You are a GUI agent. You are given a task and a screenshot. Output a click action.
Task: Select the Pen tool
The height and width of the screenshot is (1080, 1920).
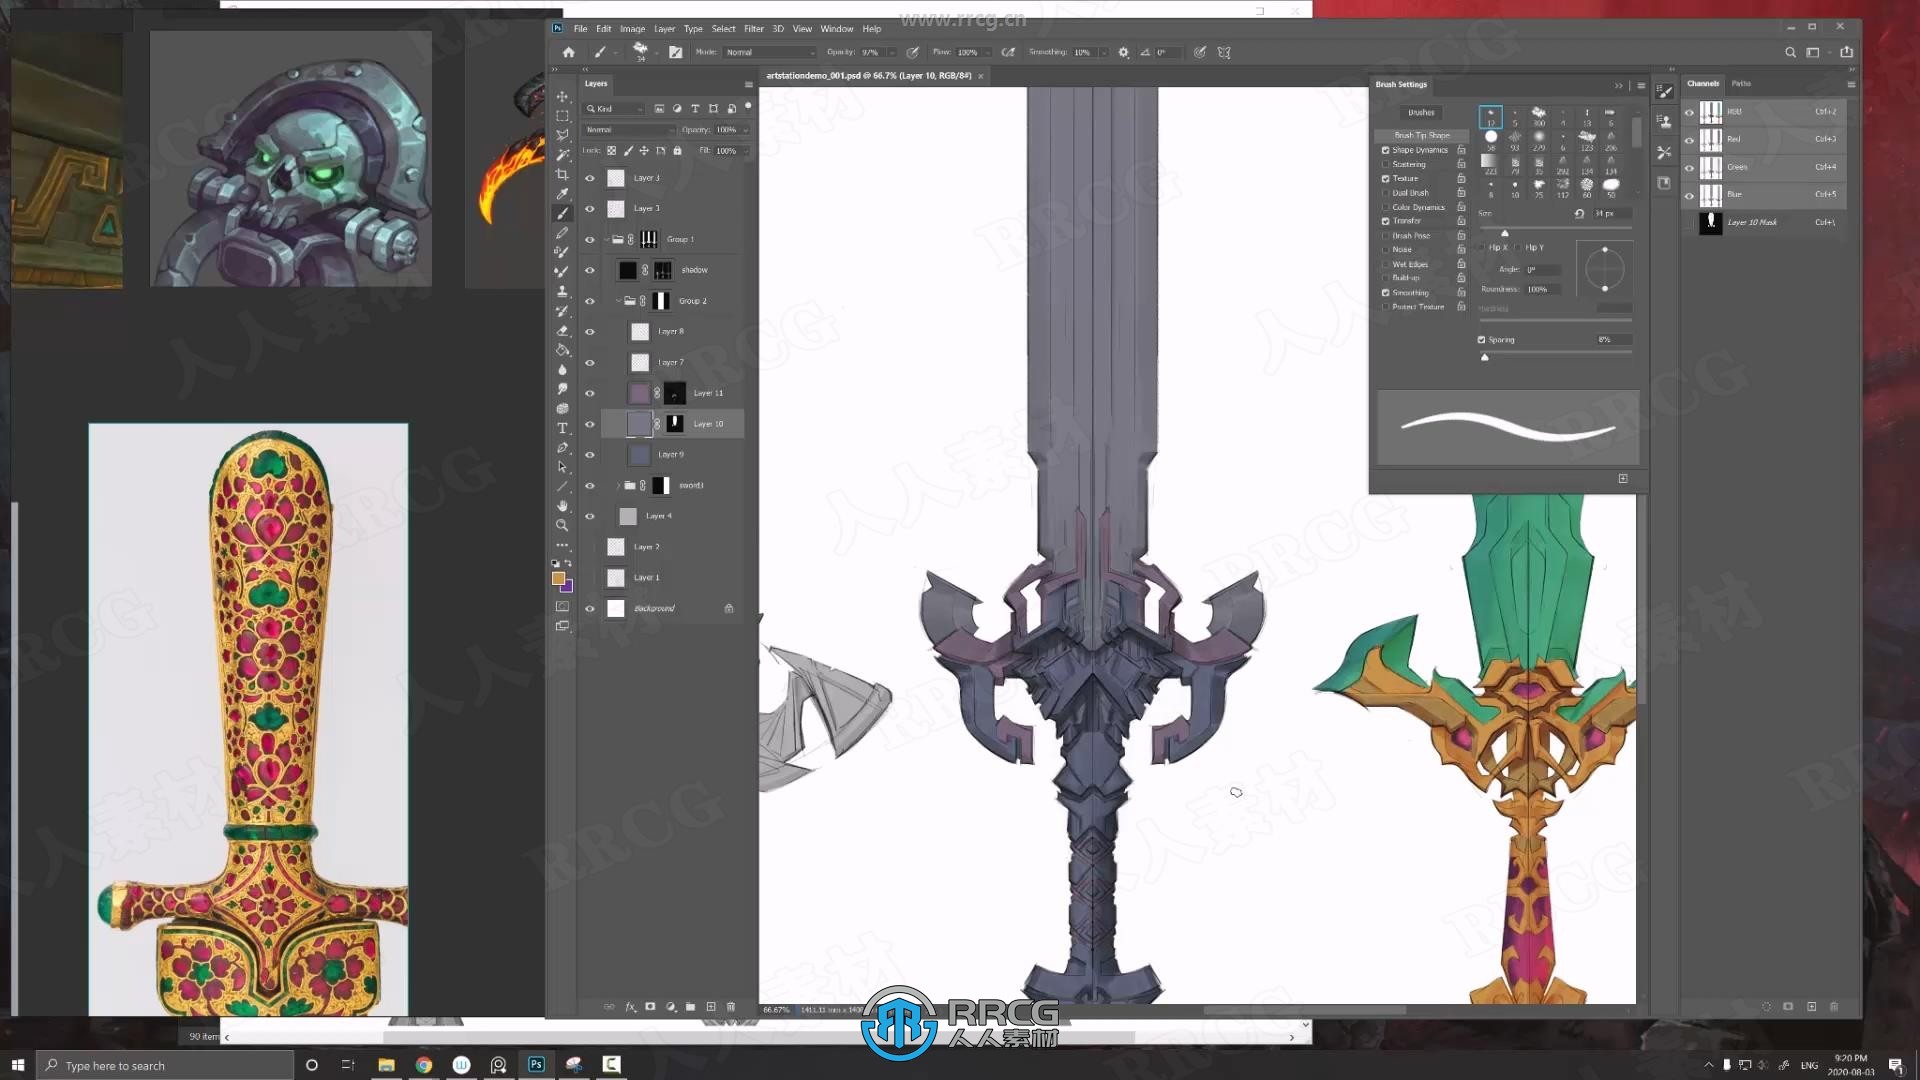tap(562, 447)
